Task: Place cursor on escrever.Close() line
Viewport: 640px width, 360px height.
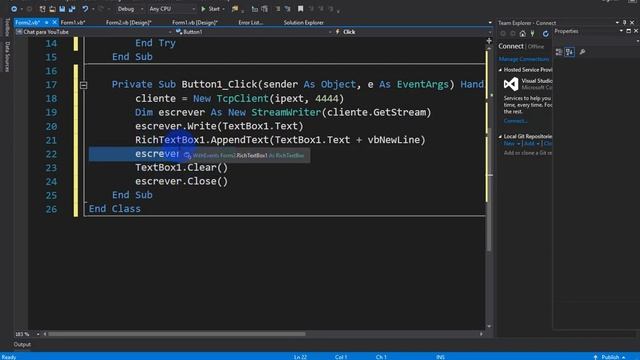Action: click(182, 181)
